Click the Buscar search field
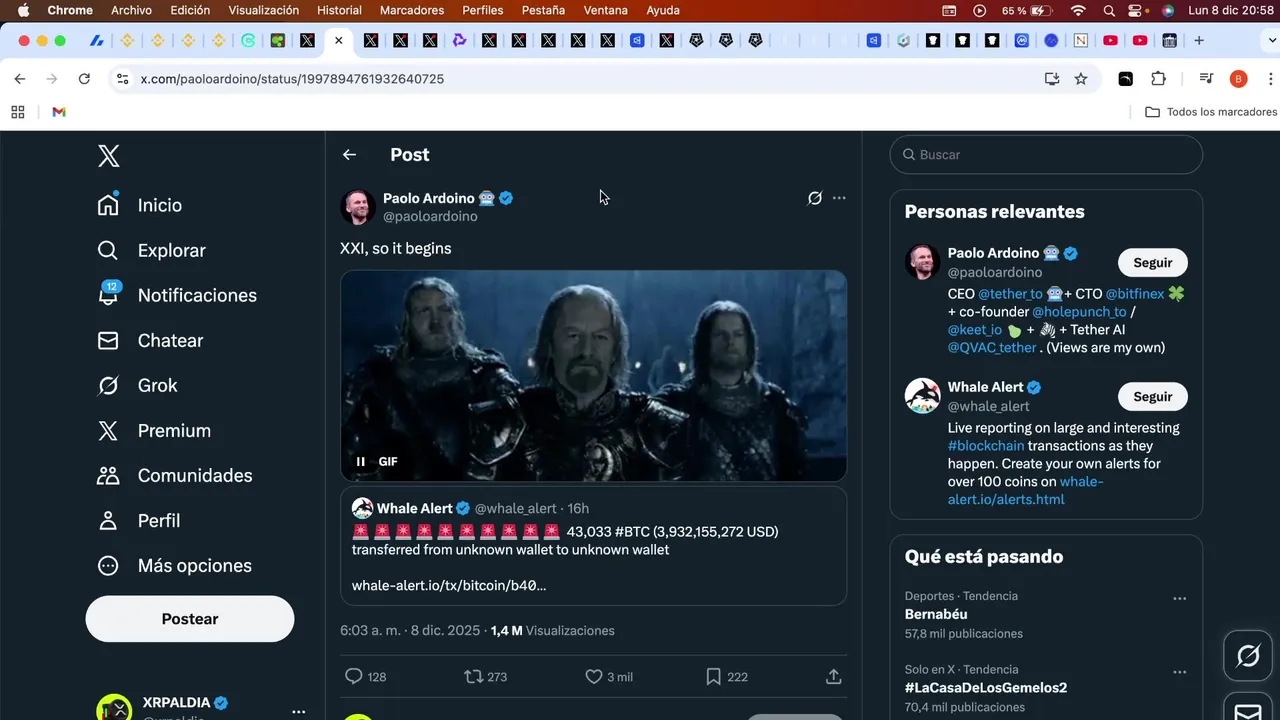 pyautogui.click(x=1046, y=155)
